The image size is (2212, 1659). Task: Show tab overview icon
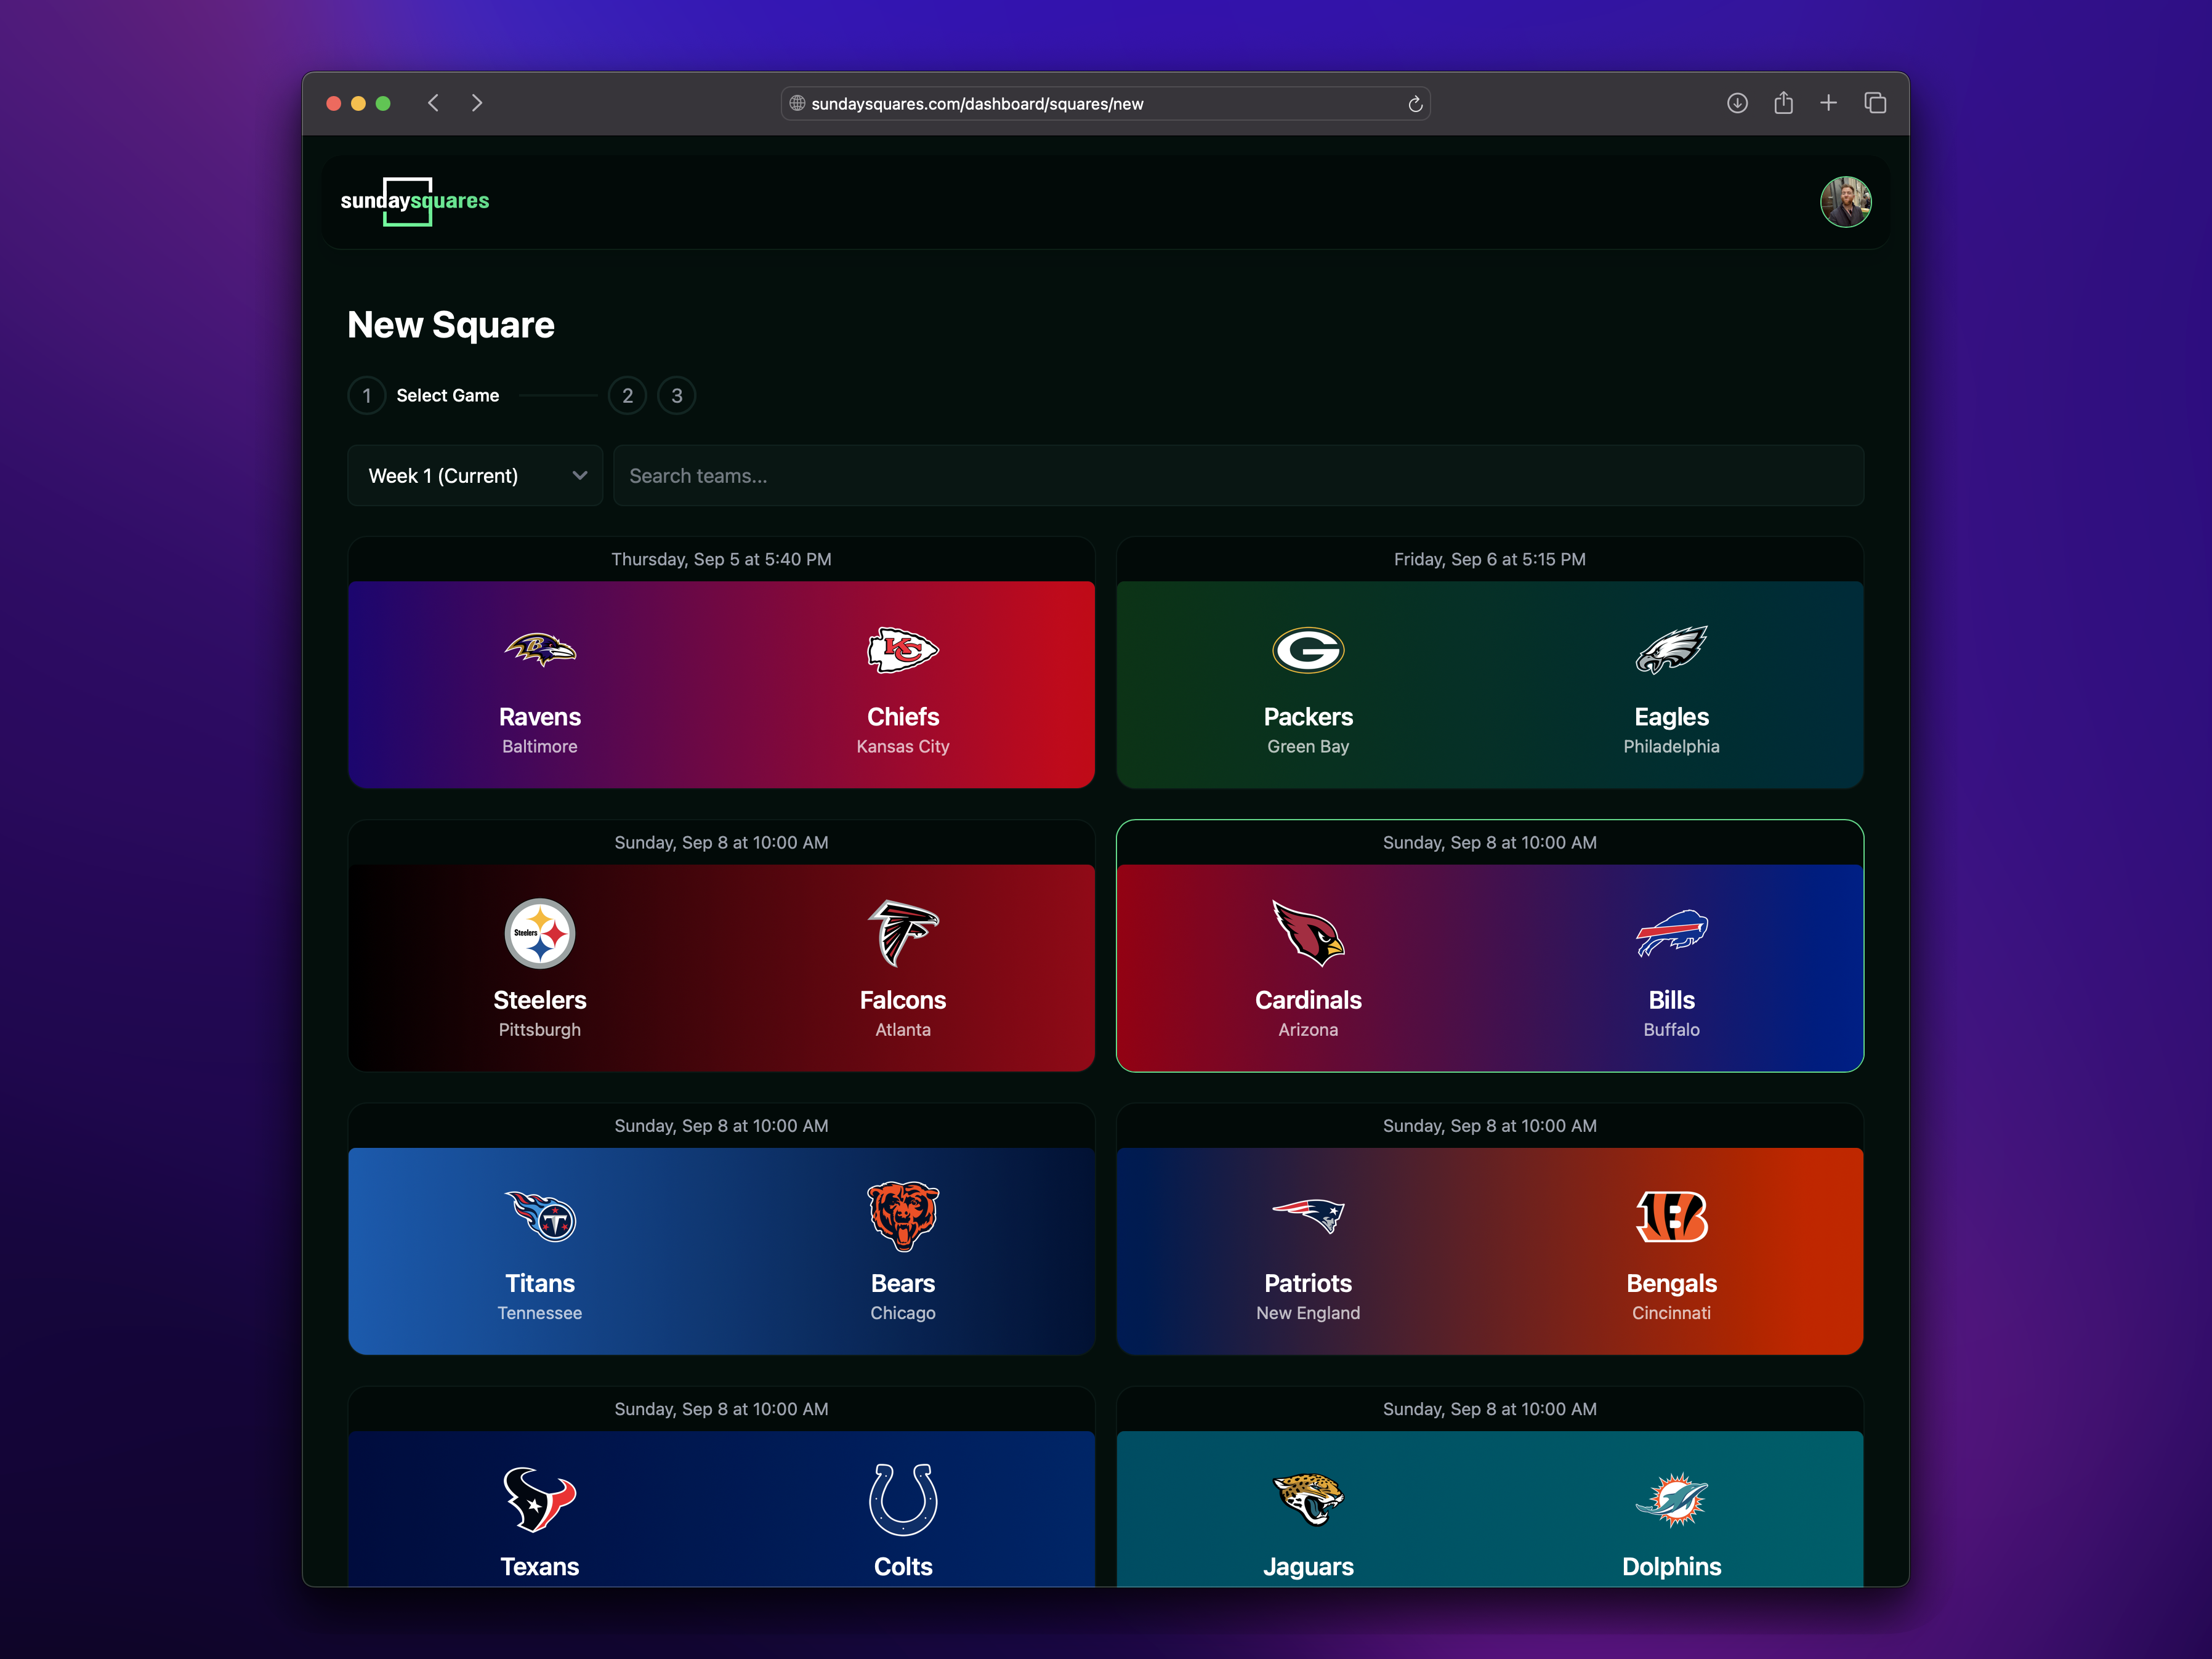tap(1875, 103)
